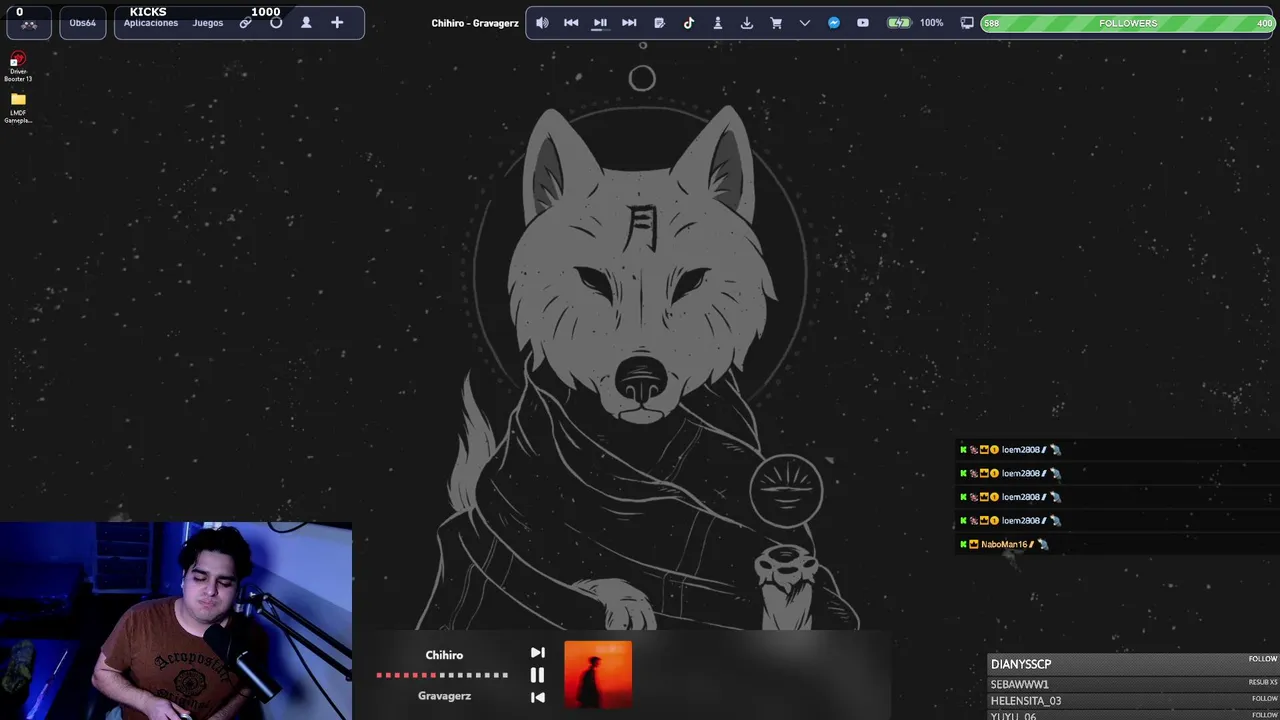Click the now-playing title Chihiro - Gravagerz
The image size is (1280, 720).
click(x=475, y=23)
